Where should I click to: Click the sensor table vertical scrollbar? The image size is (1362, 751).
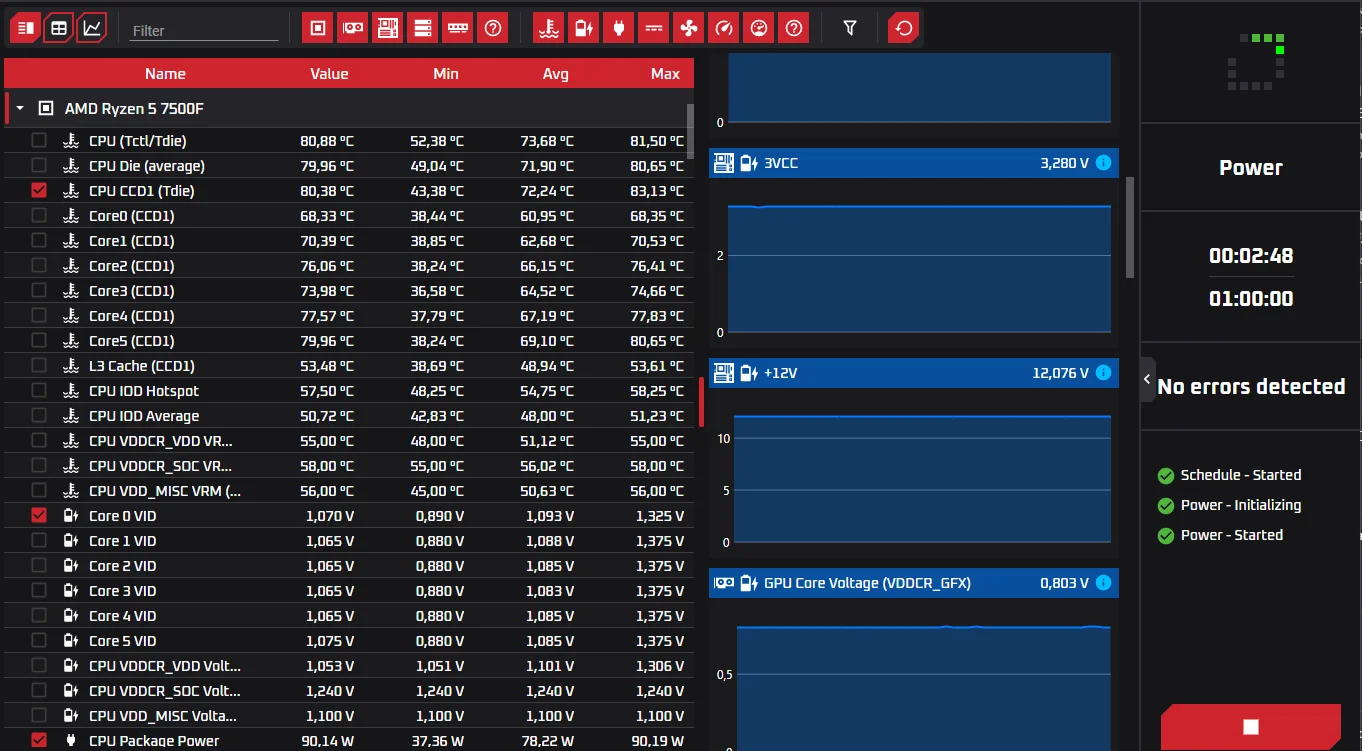[690, 130]
